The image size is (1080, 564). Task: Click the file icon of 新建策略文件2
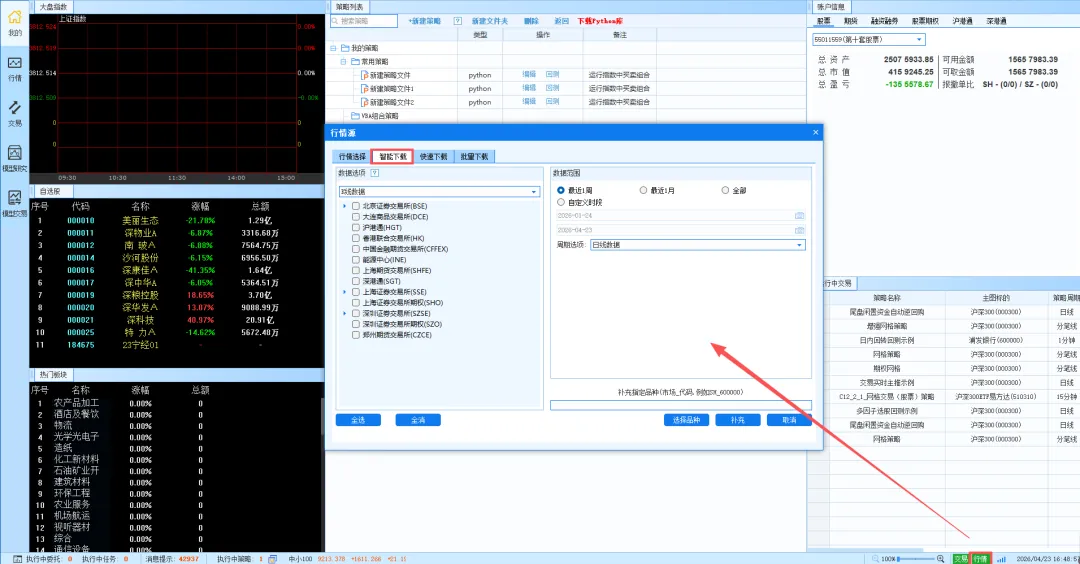364,102
